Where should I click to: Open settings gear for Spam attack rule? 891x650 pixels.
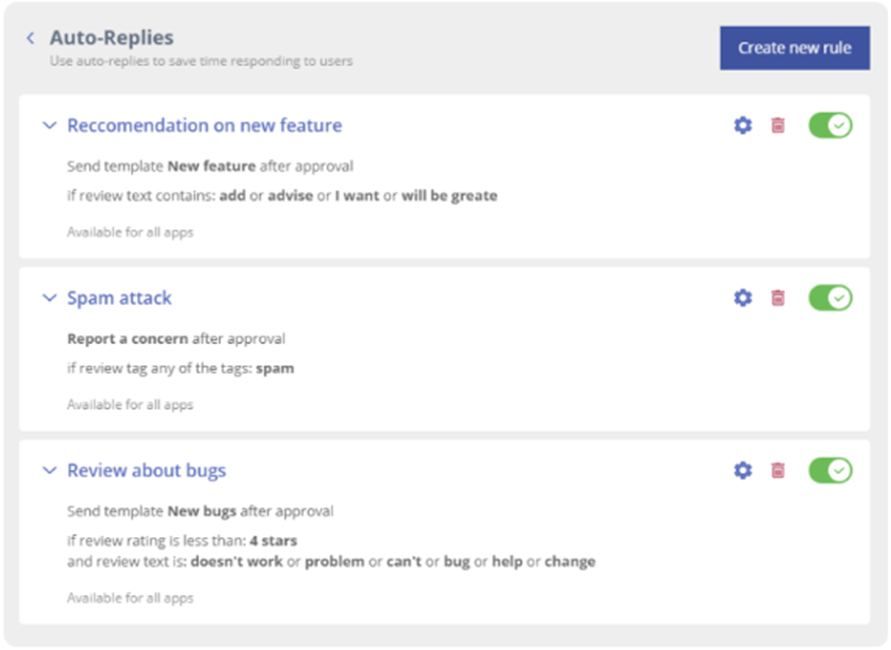point(743,298)
